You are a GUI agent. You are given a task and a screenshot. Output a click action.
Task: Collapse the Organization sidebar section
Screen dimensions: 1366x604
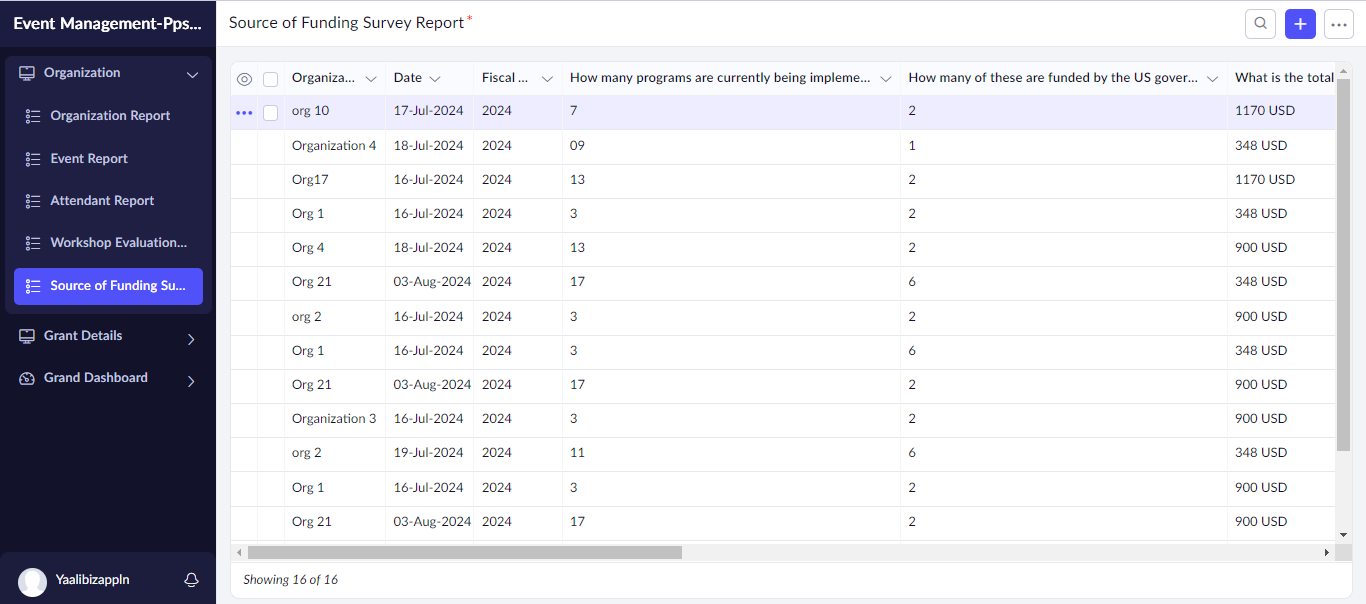coord(193,74)
